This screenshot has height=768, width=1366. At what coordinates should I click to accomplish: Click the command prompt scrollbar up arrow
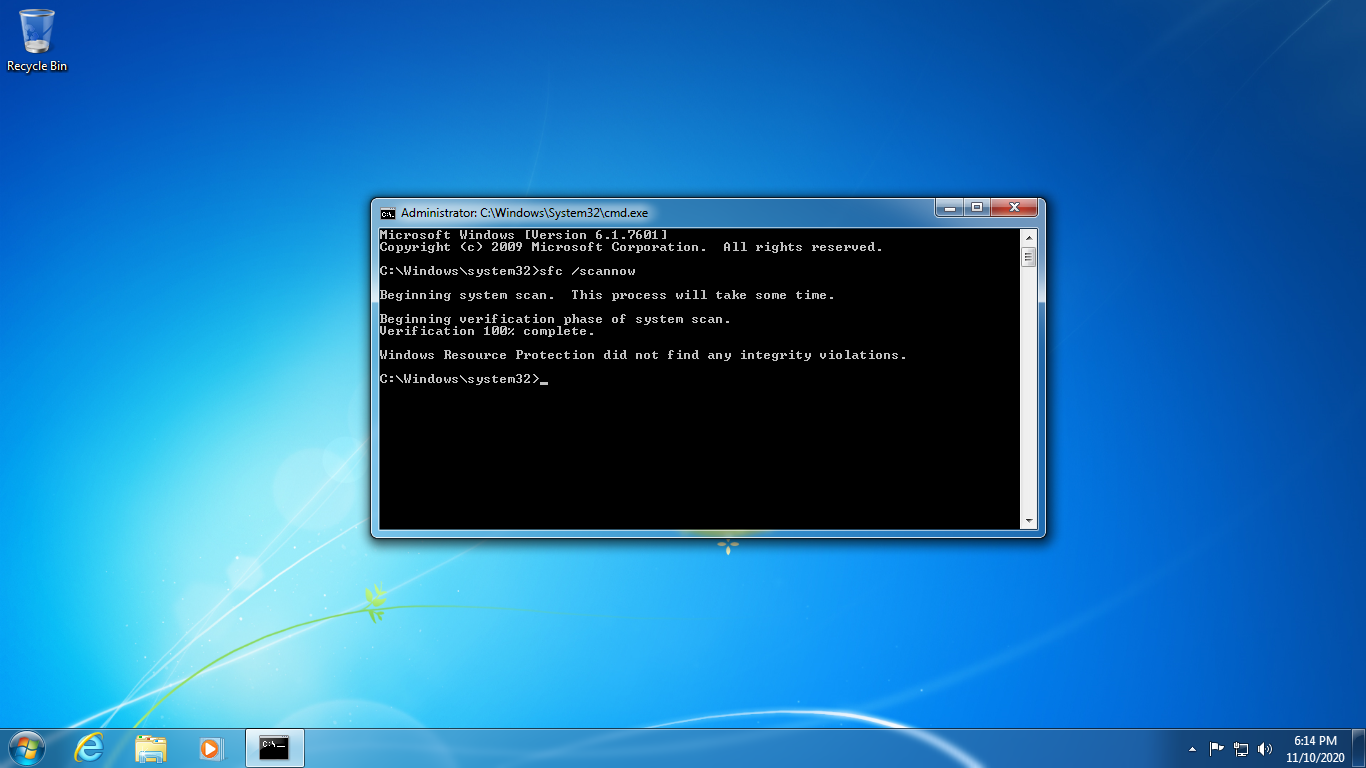click(1028, 237)
